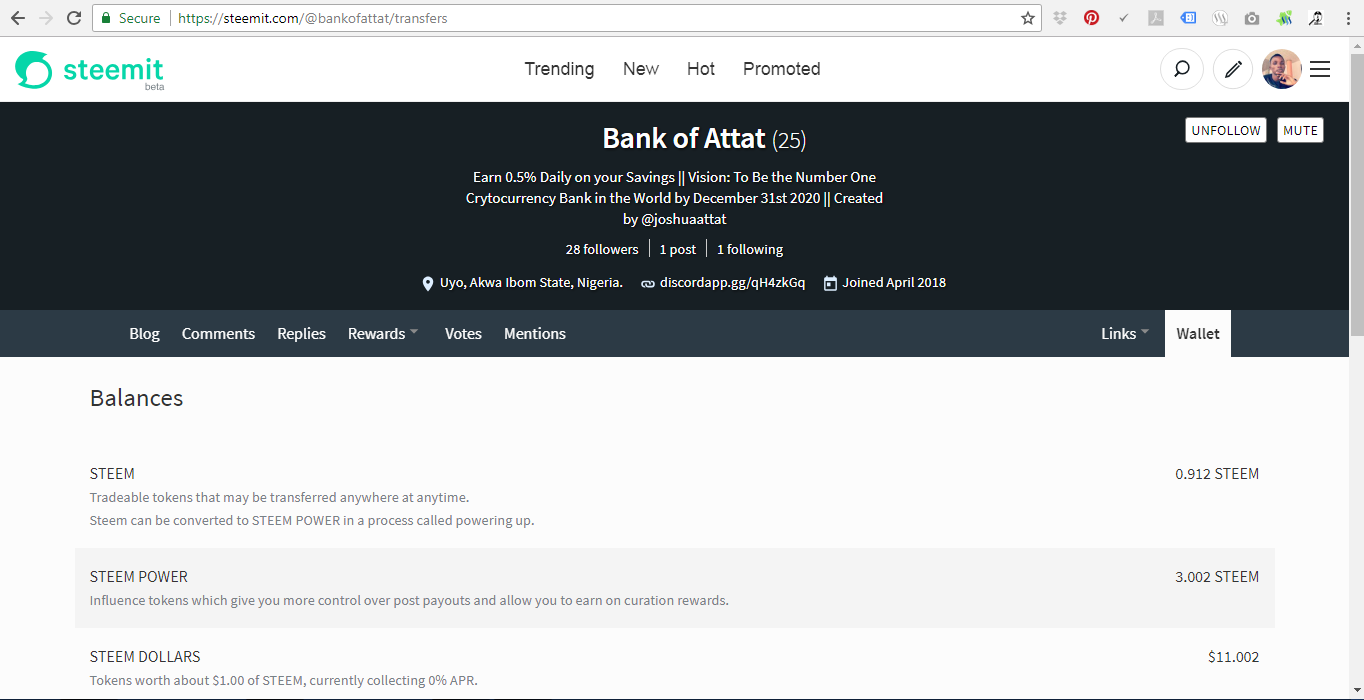Bookmark this page with the star icon
This screenshot has width=1364, height=700.
pos(1028,18)
